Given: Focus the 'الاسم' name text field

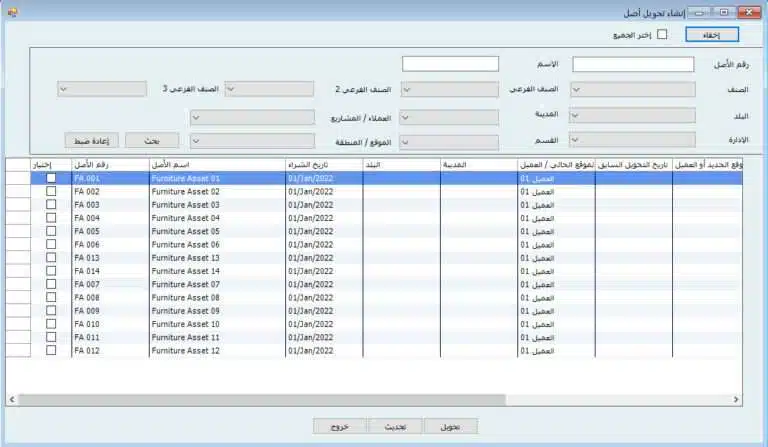Looking at the screenshot, I should click(x=450, y=64).
